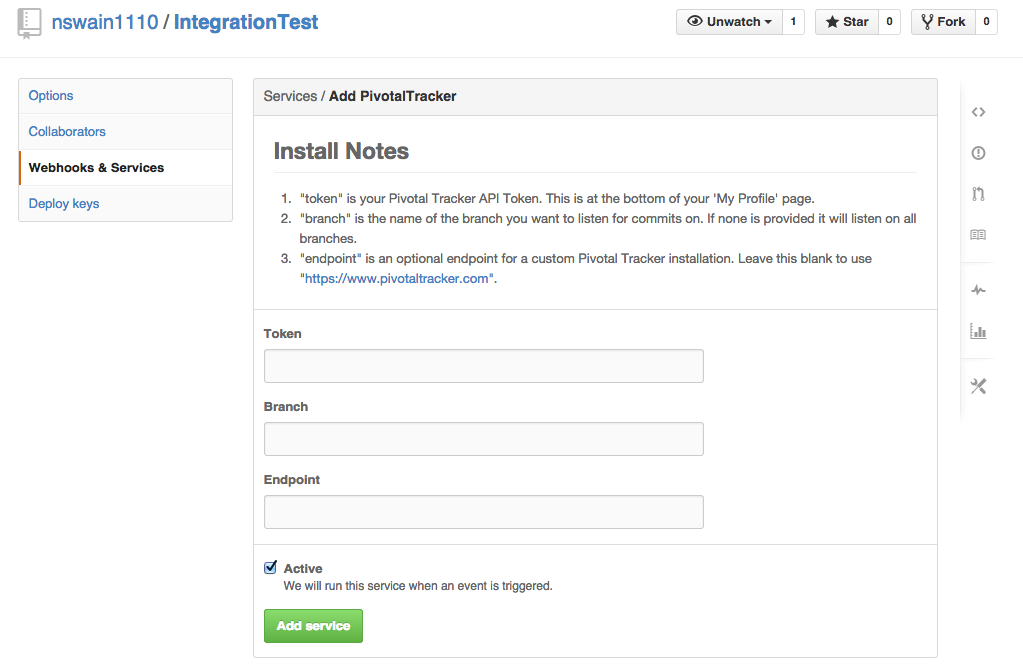Select Deploy keys in the settings menu
Viewport: 1023px width, 665px height.
click(x=126, y=204)
